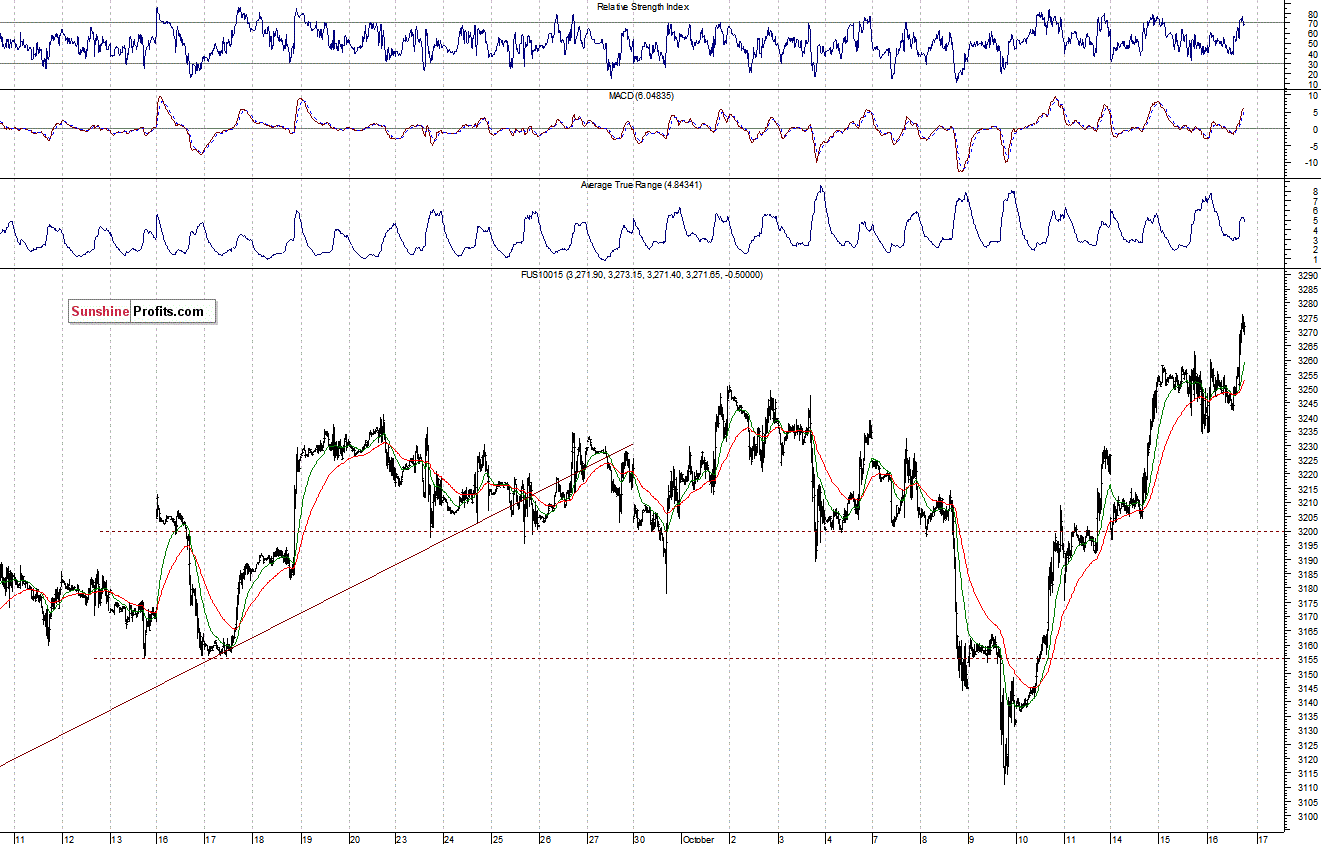Click the 15 date axis label

[1166, 838]
